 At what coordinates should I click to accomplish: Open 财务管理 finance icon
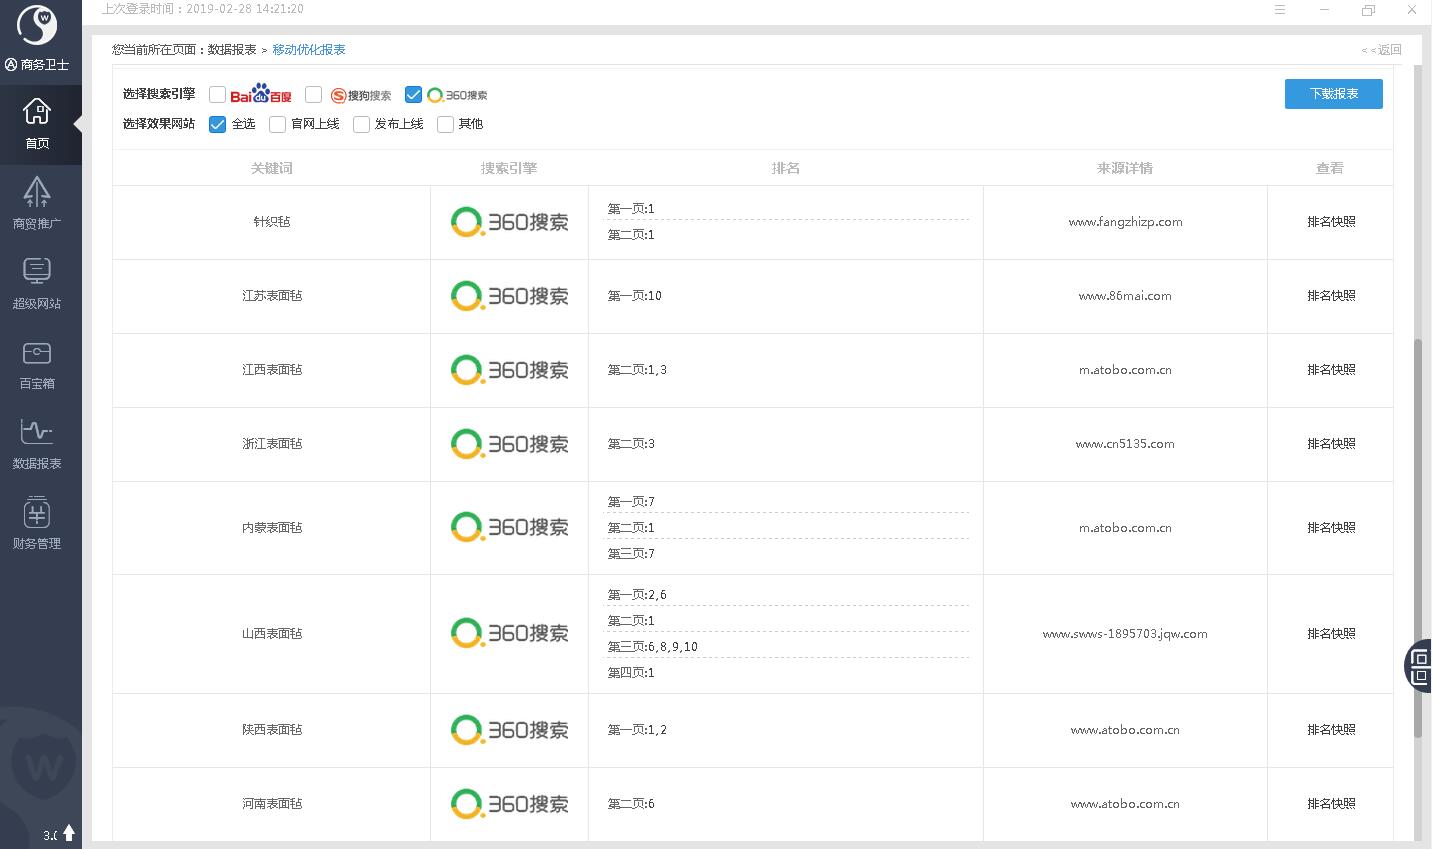(37, 513)
